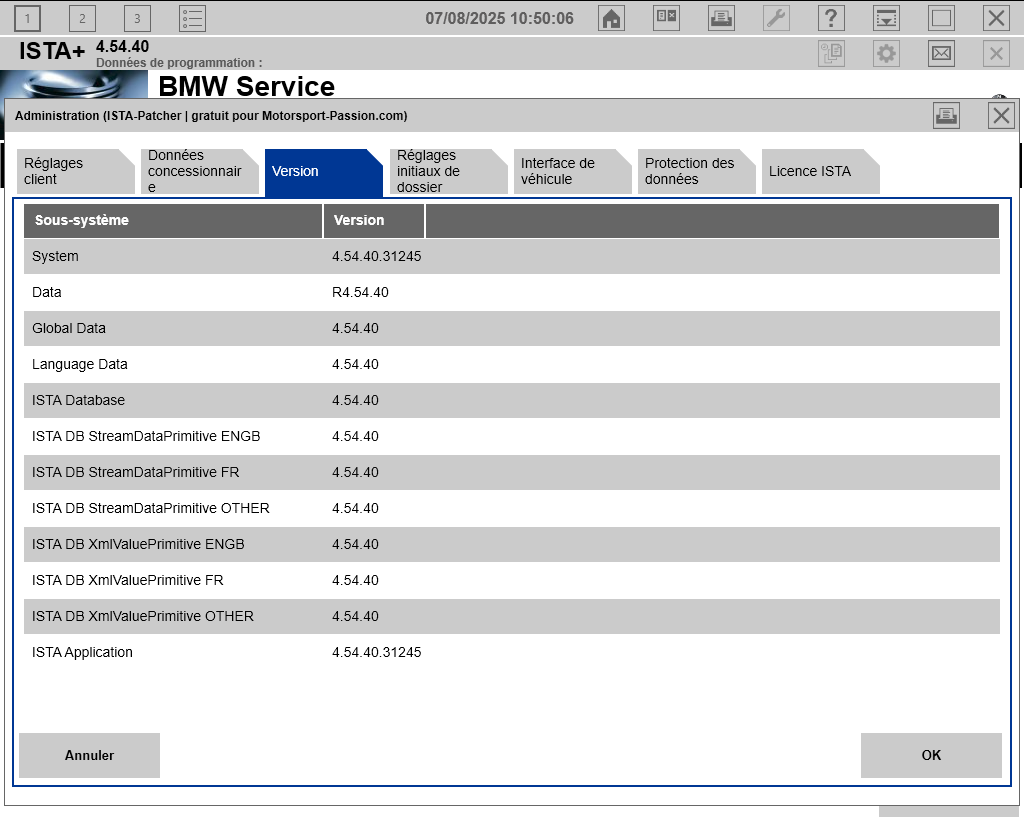1024x824 pixels.
Task: Go to the home screen icon
Action: (611, 18)
